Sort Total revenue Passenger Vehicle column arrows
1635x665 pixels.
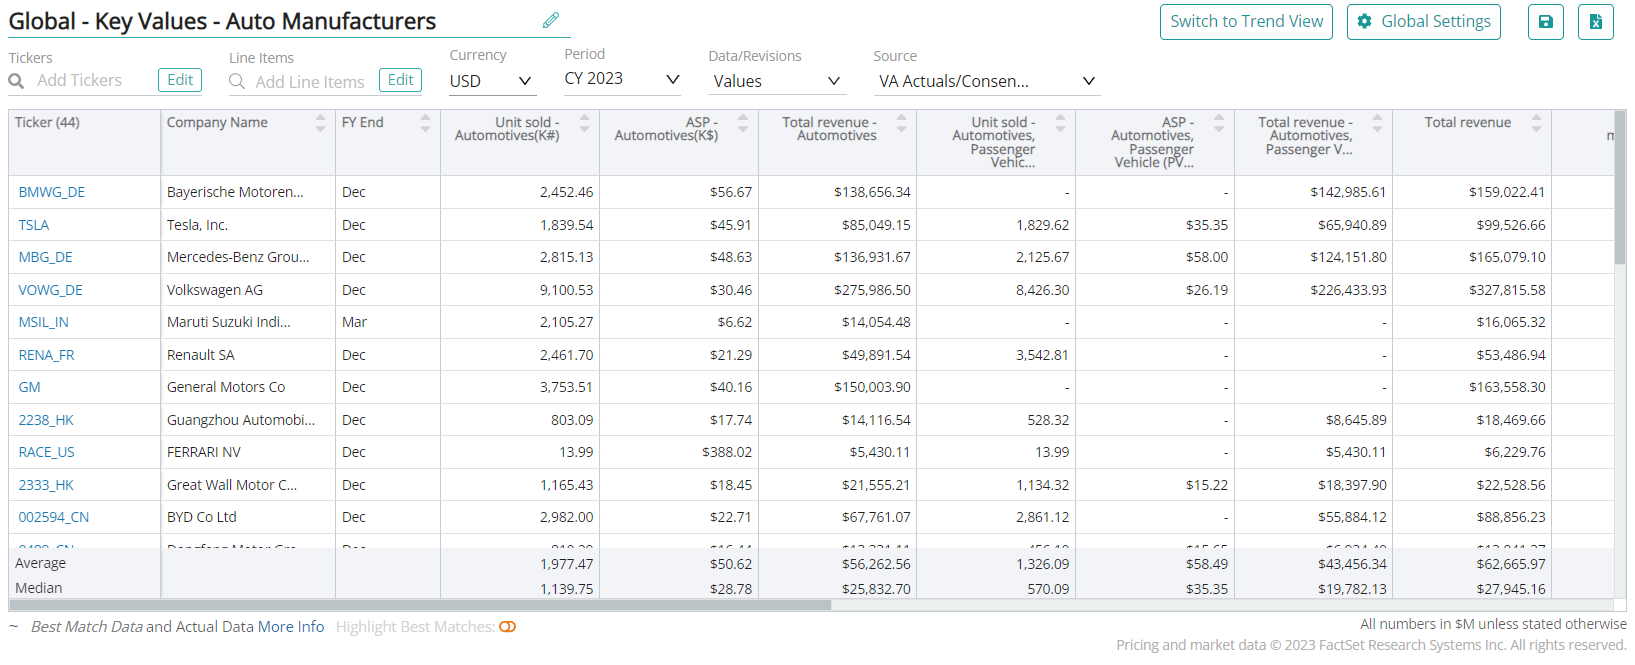1377,122
